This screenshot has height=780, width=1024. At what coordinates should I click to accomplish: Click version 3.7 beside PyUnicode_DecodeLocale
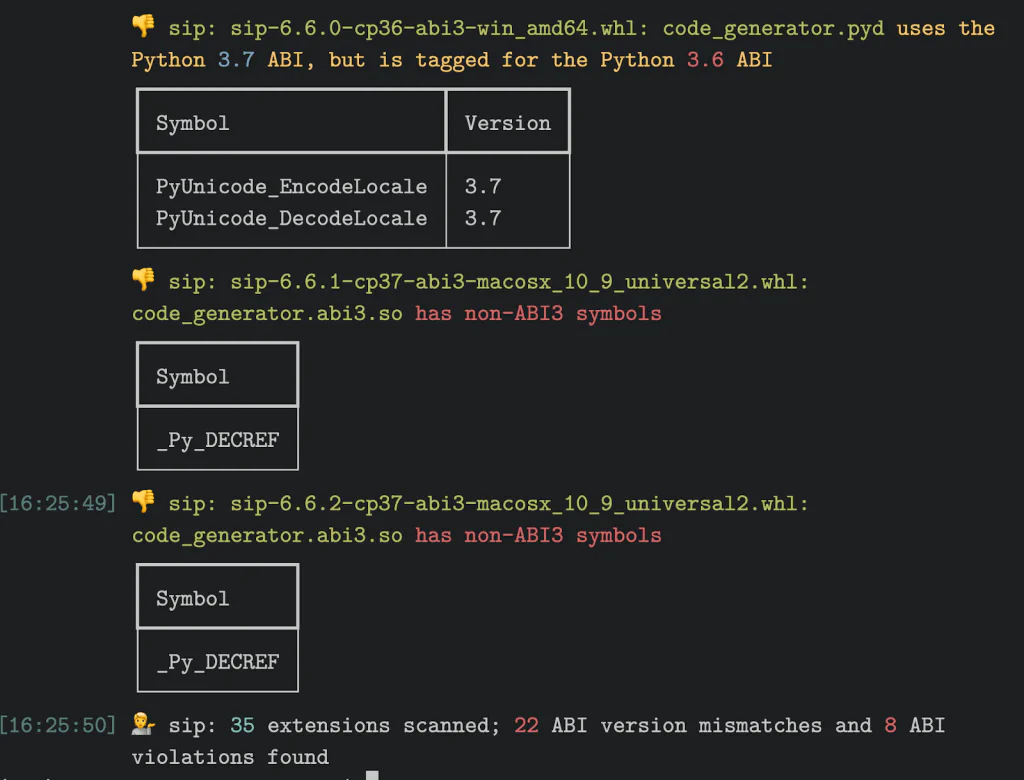pos(483,218)
